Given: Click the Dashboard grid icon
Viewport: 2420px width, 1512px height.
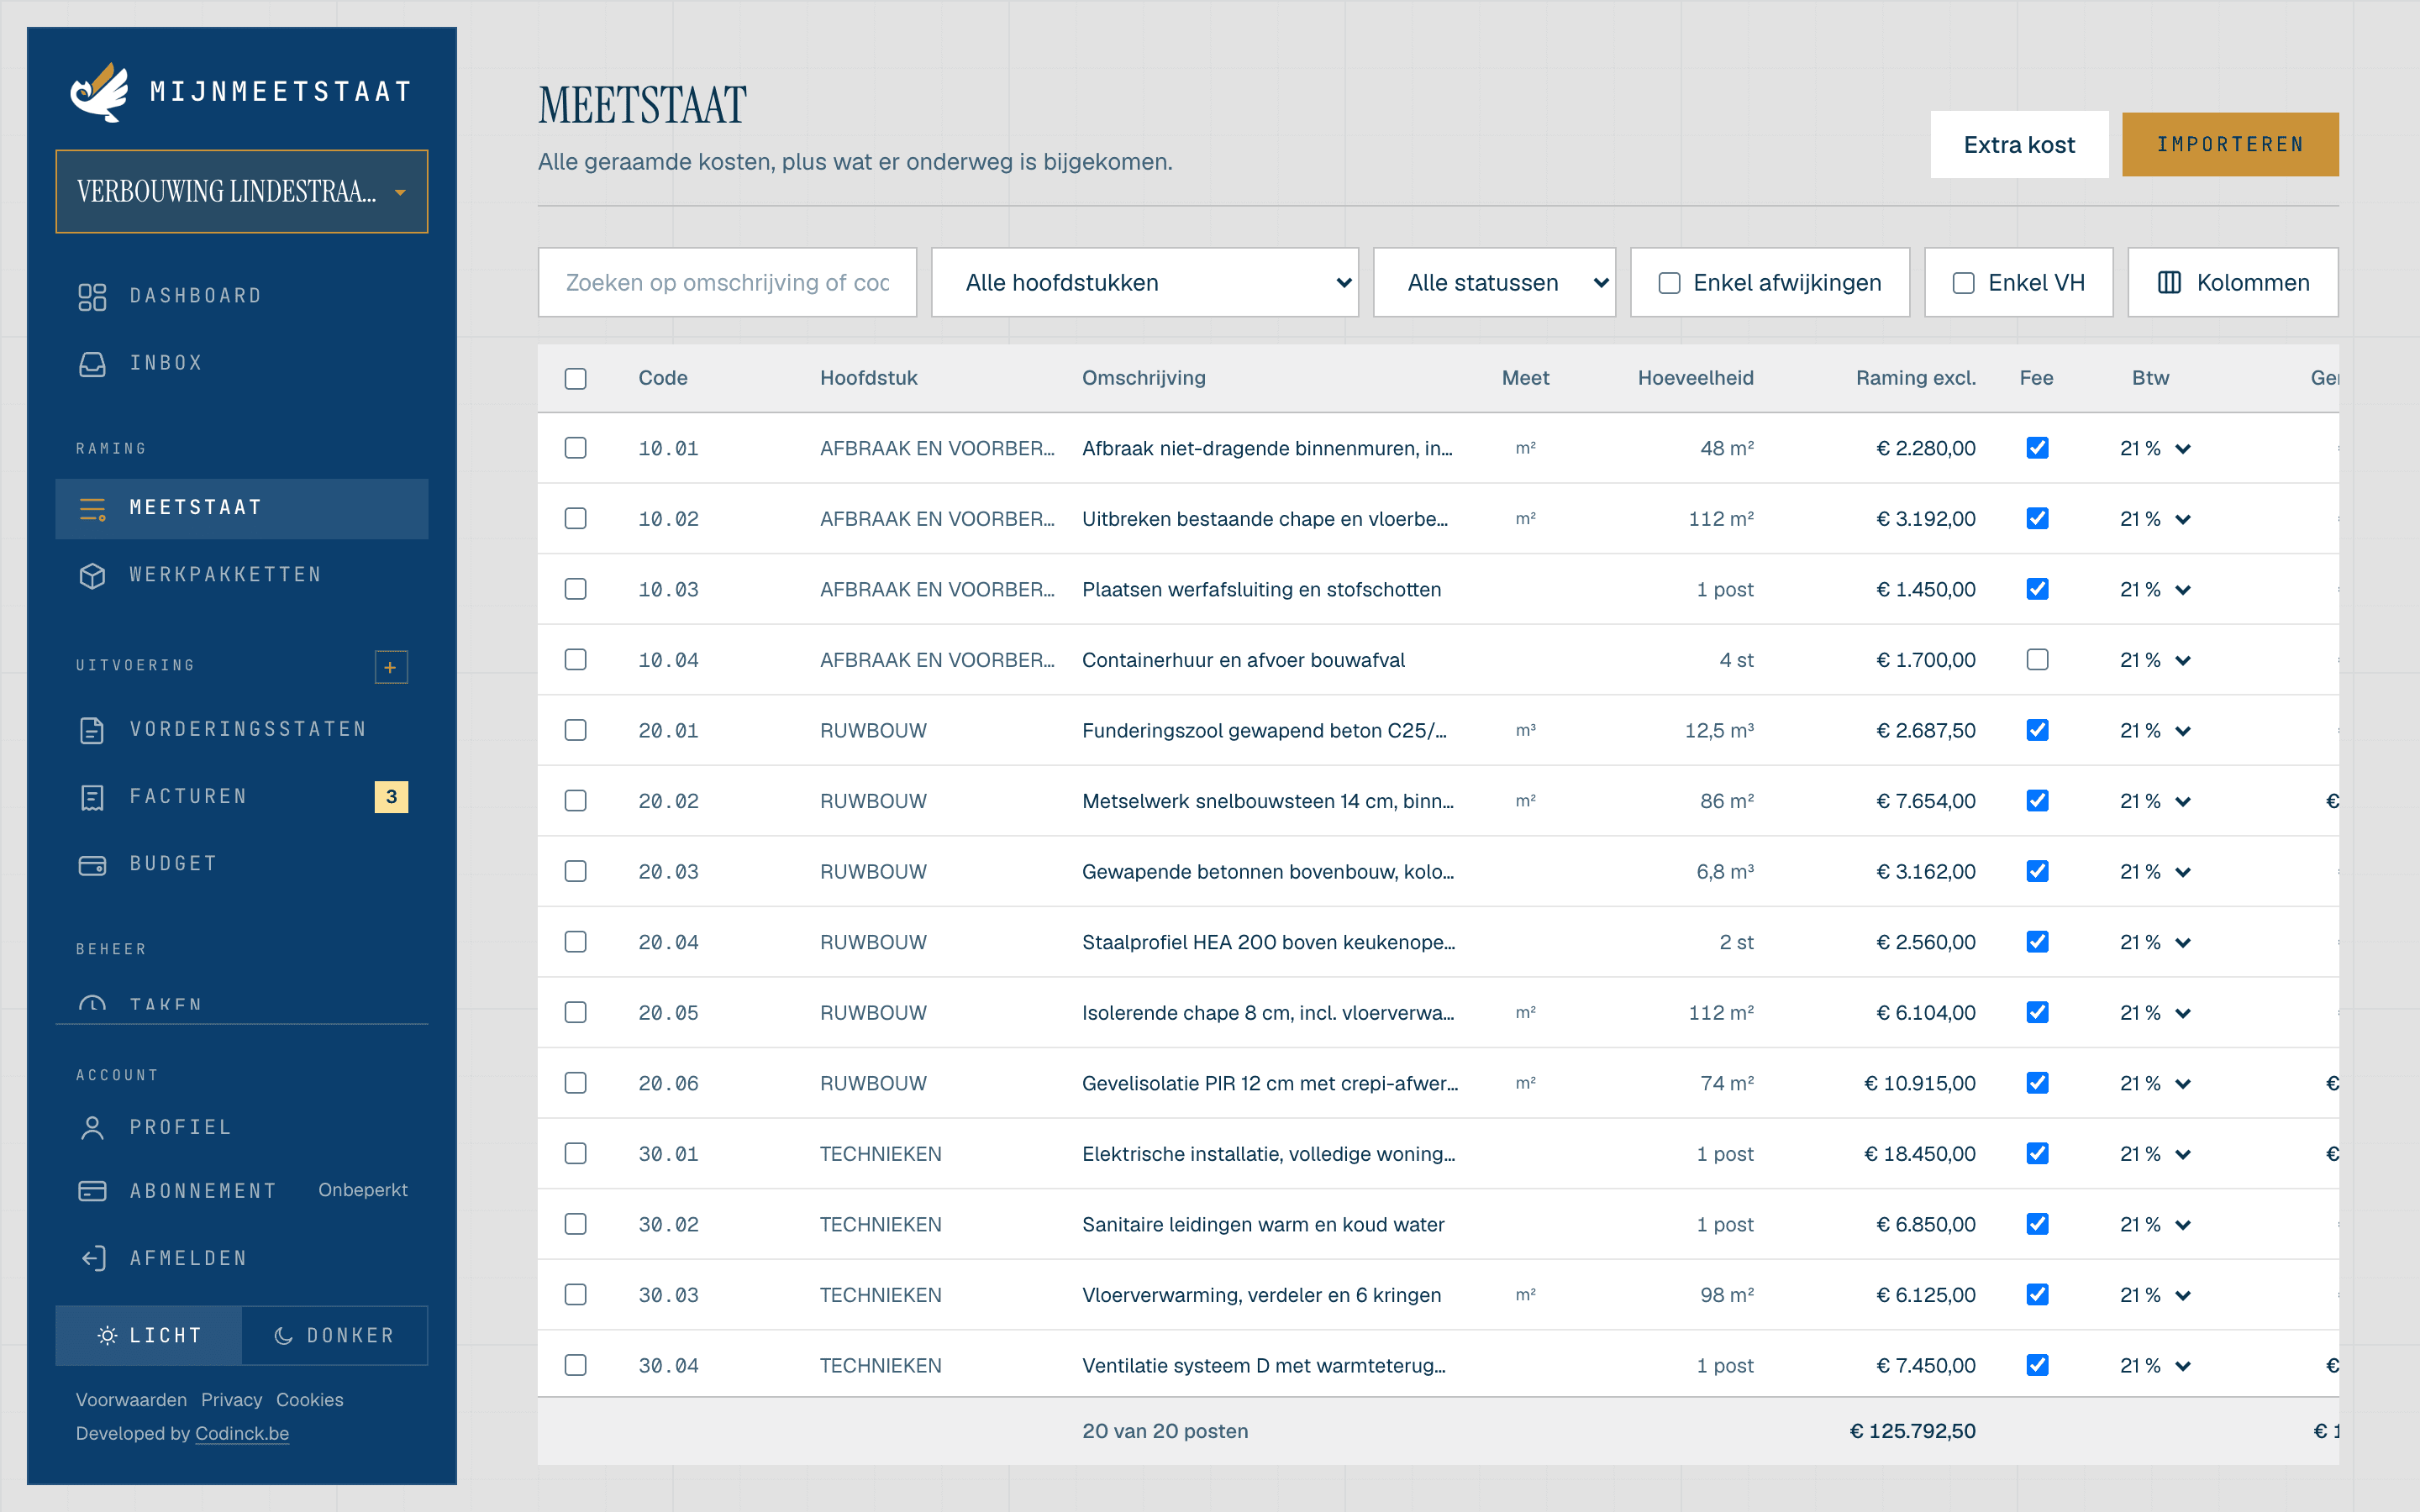Looking at the screenshot, I should [92, 297].
